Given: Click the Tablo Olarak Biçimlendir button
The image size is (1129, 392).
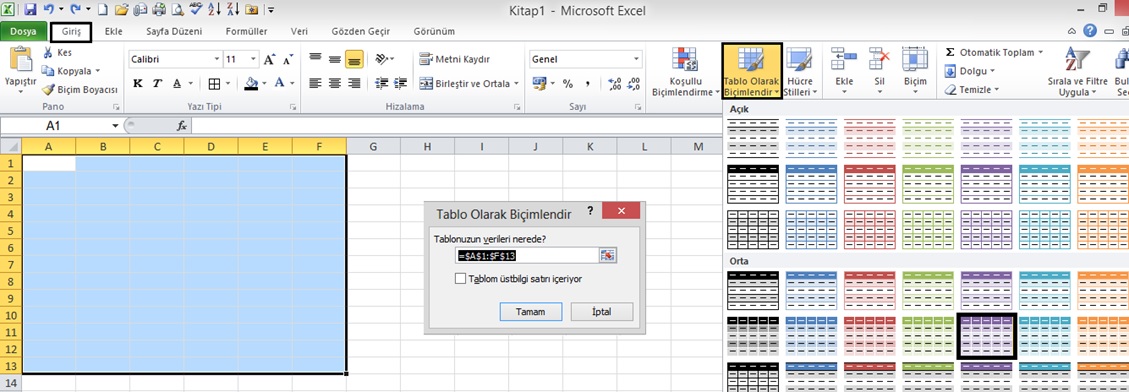Looking at the screenshot, I should pos(752,71).
